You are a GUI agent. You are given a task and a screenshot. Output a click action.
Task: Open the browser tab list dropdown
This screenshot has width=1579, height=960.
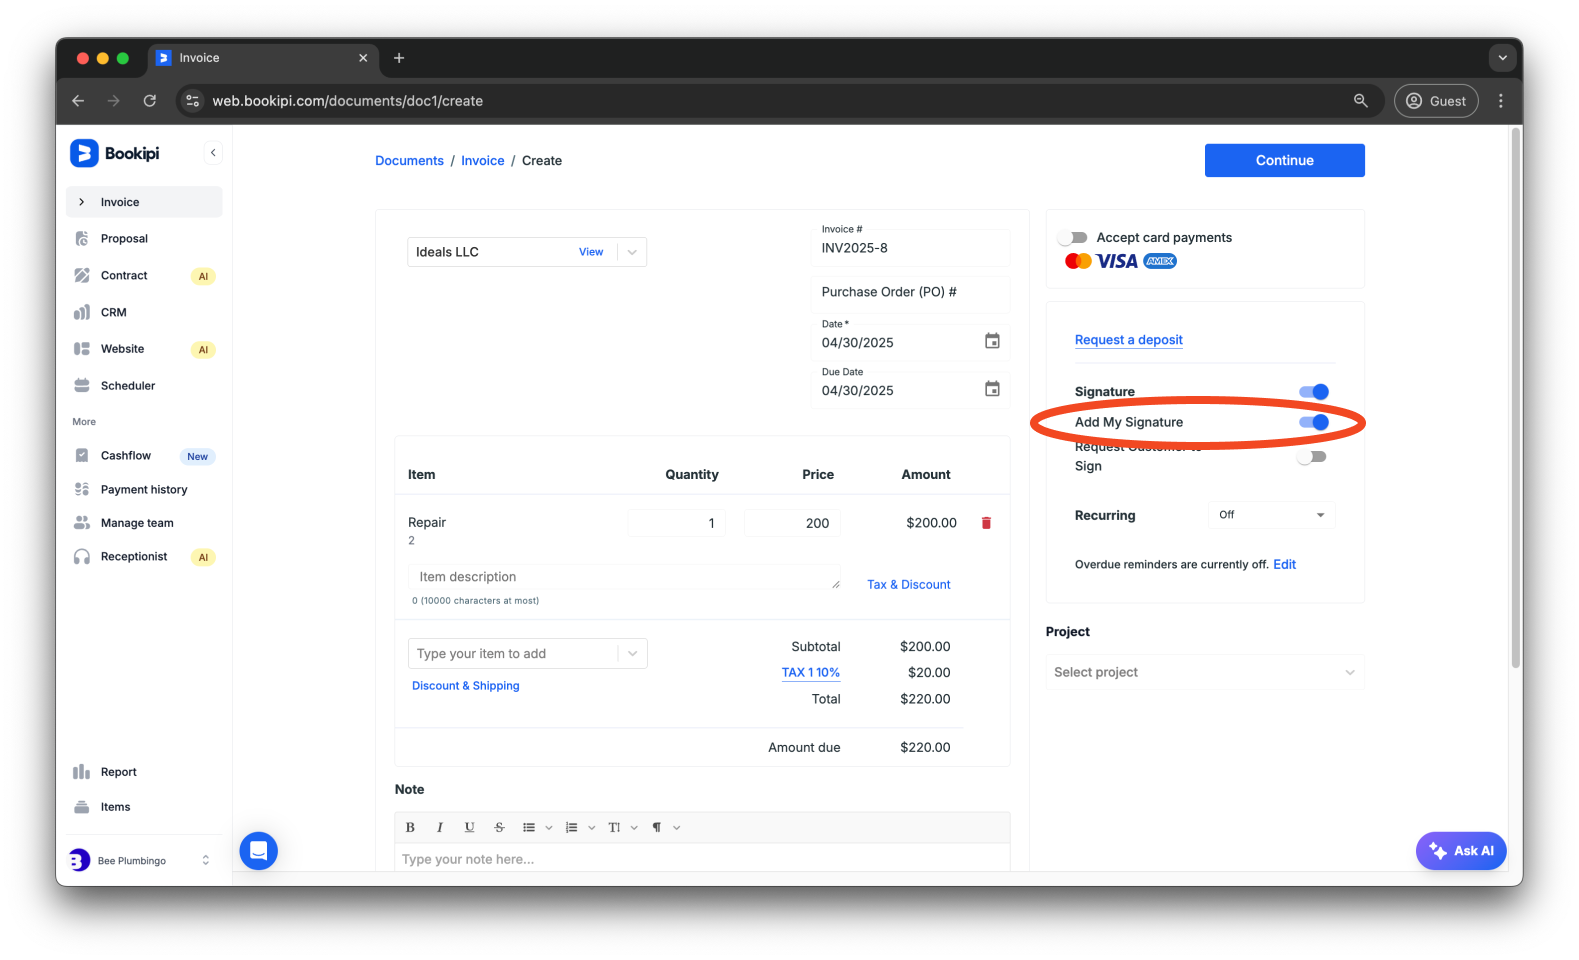tap(1502, 58)
